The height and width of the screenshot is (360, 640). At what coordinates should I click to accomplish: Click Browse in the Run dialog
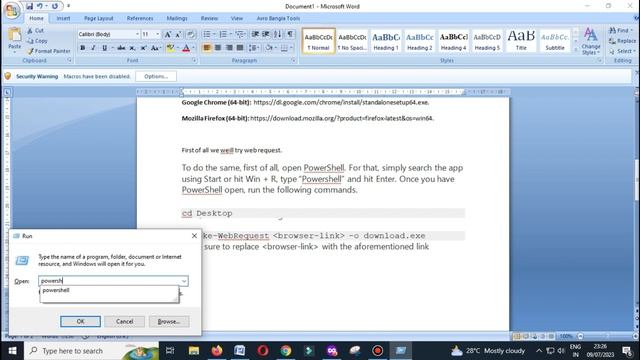169,321
